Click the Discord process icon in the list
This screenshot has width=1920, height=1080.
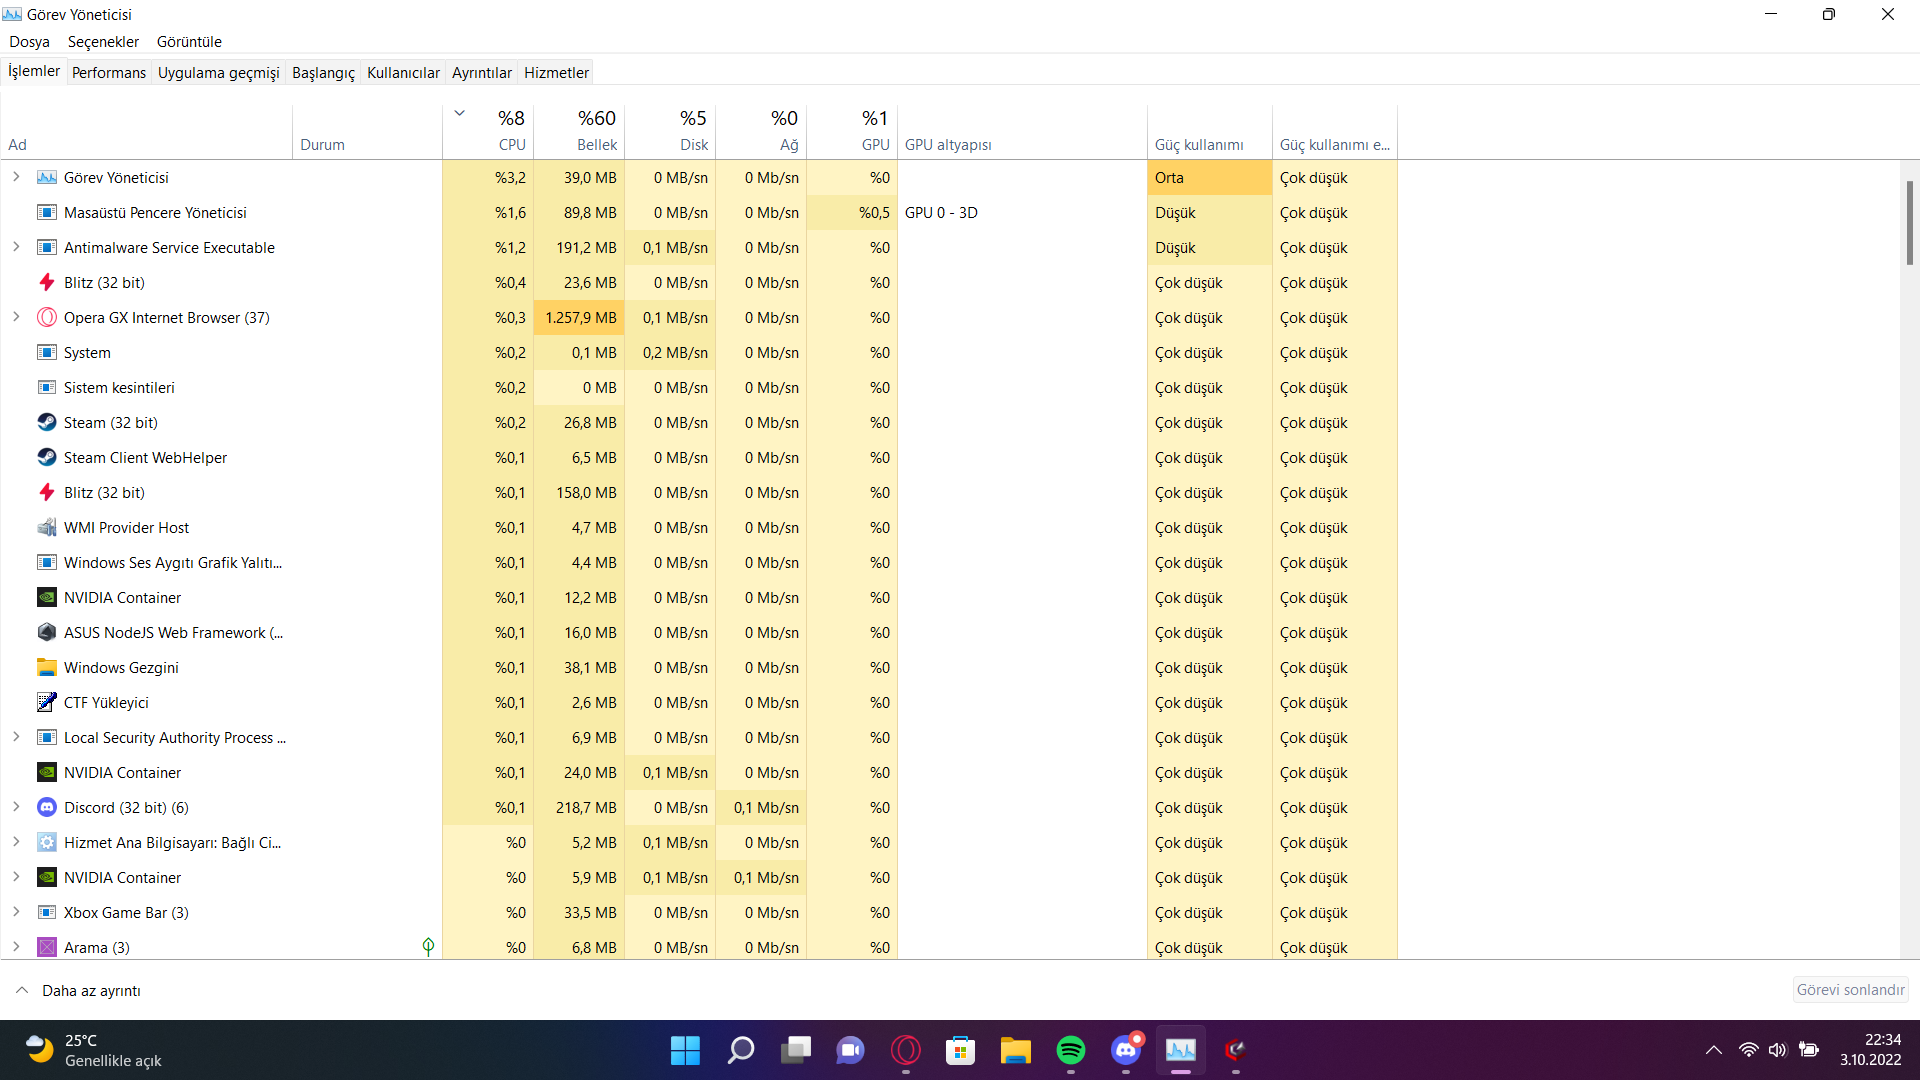point(47,808)
